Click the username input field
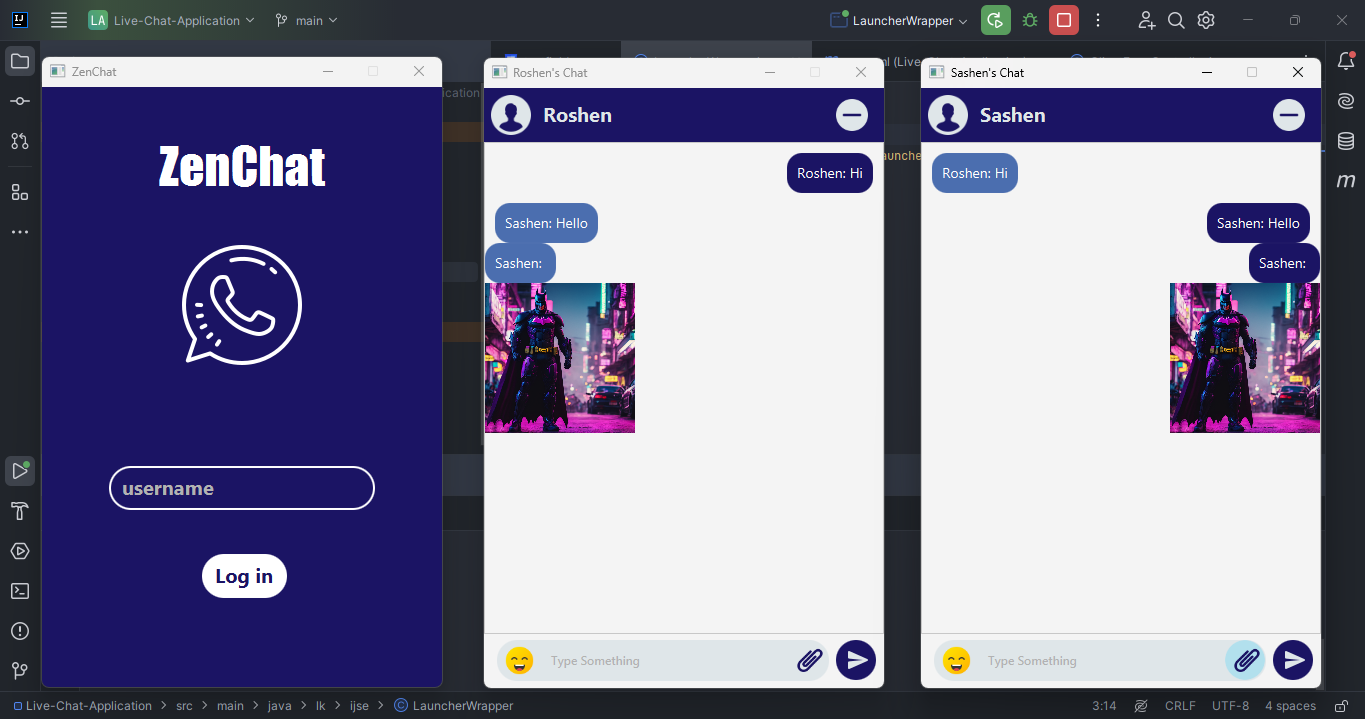 [x=242, y=489]
